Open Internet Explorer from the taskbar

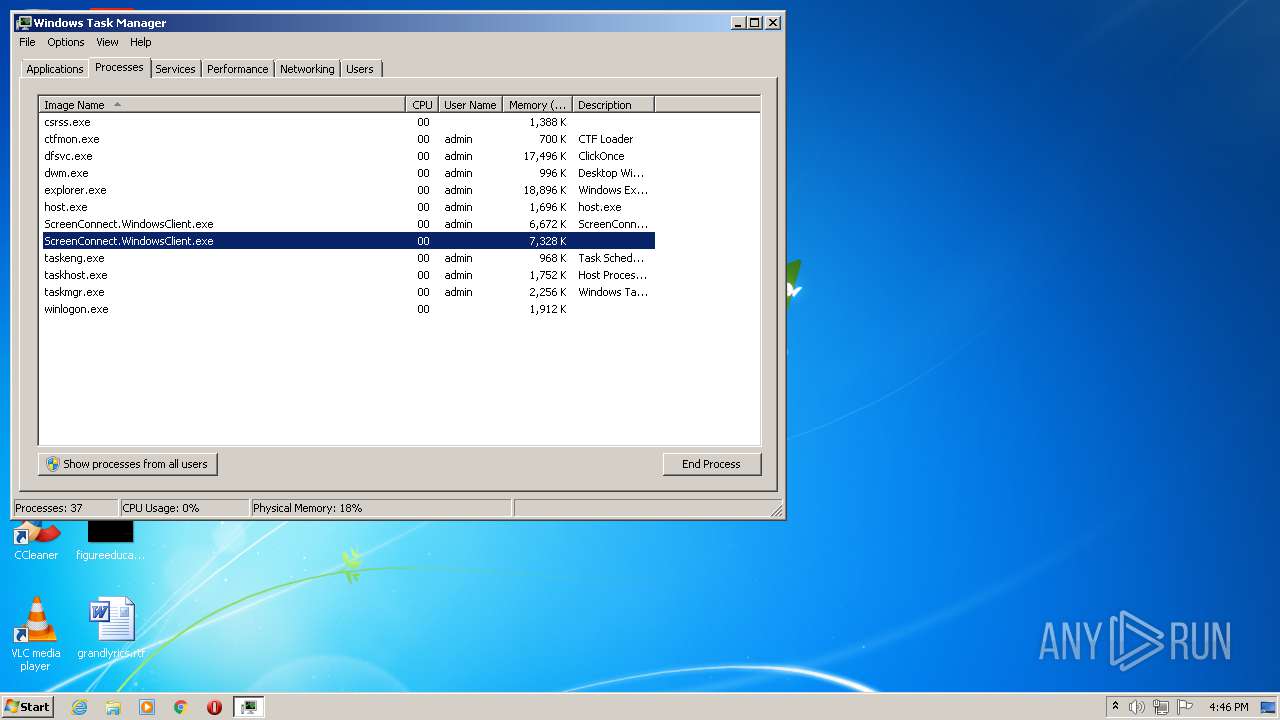80,707
